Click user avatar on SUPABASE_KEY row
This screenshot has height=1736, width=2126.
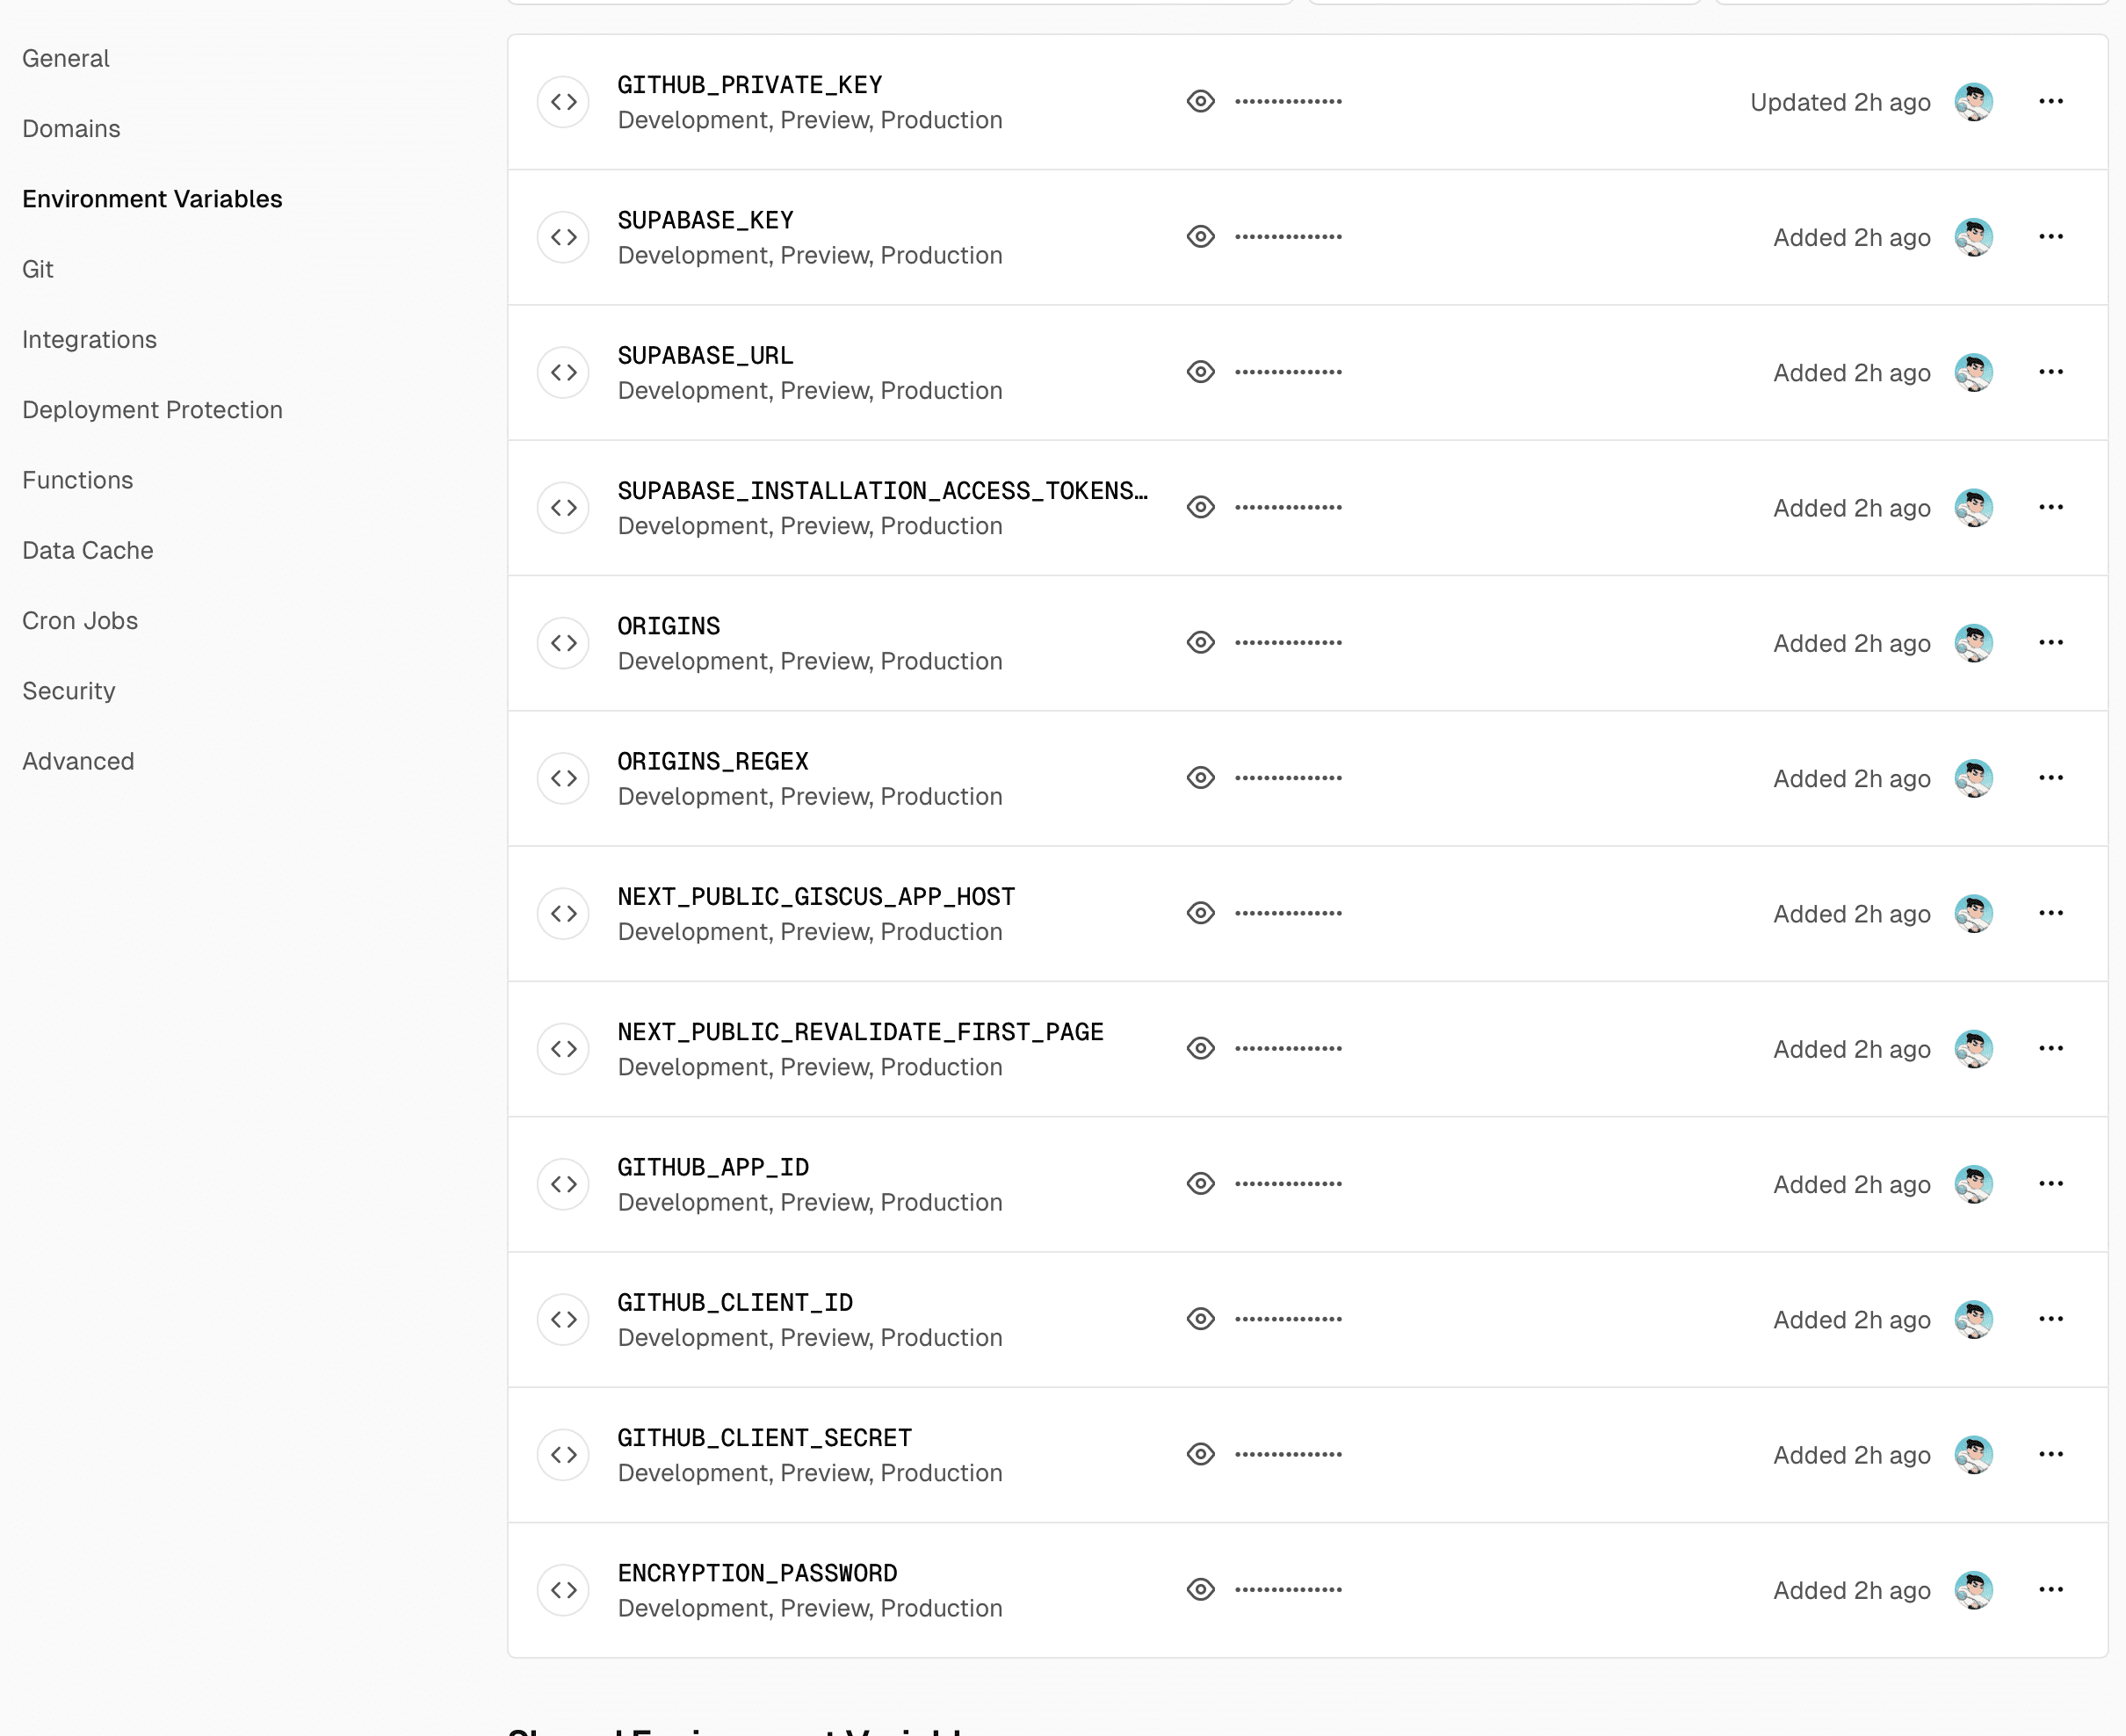pyautogui.click(x=1973, y=237)
